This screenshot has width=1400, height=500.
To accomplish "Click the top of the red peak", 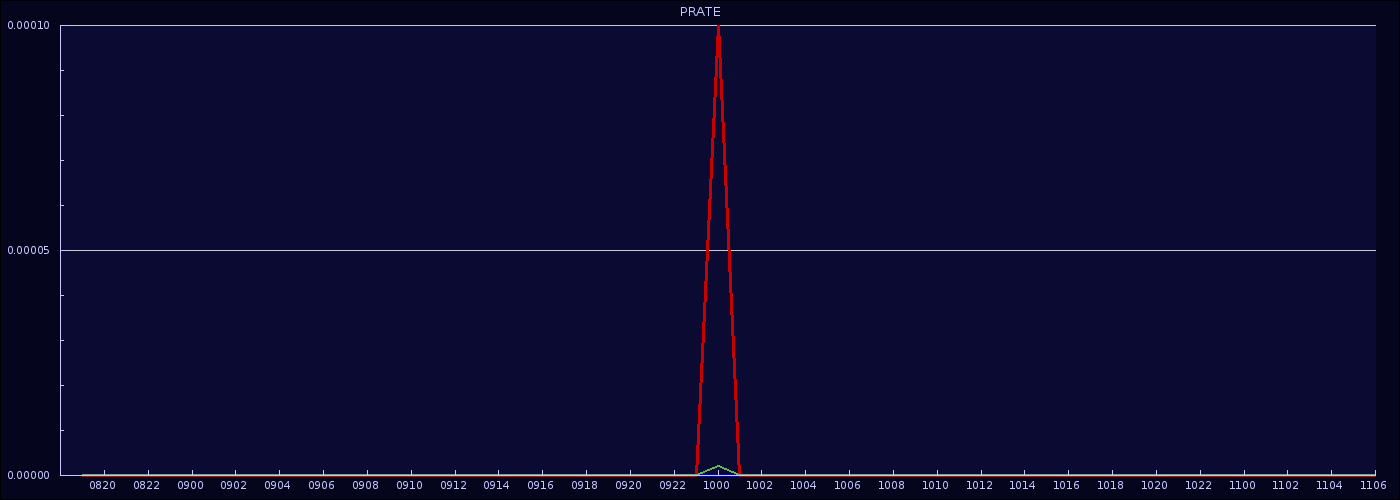I will 718,28.
